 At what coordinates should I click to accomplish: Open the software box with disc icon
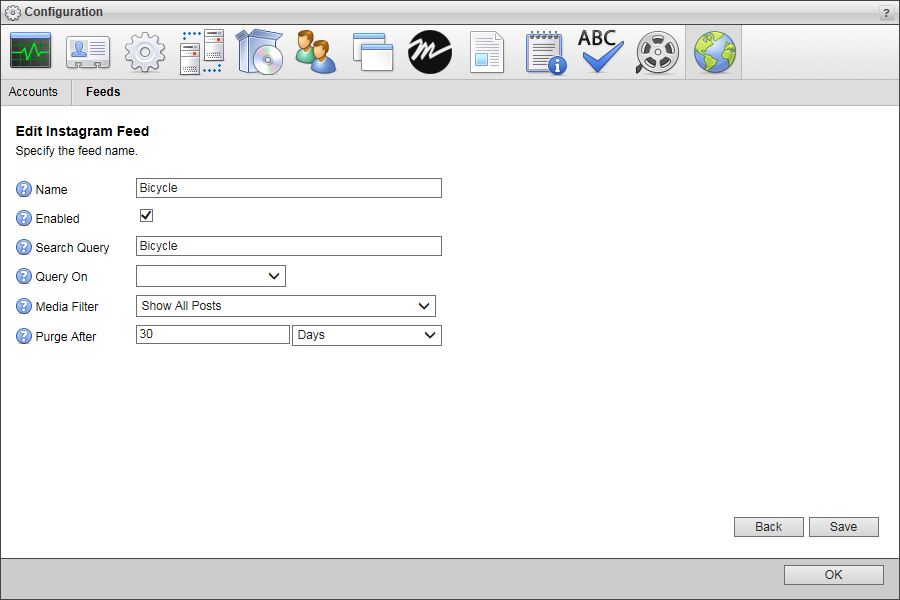pos(259,52)
